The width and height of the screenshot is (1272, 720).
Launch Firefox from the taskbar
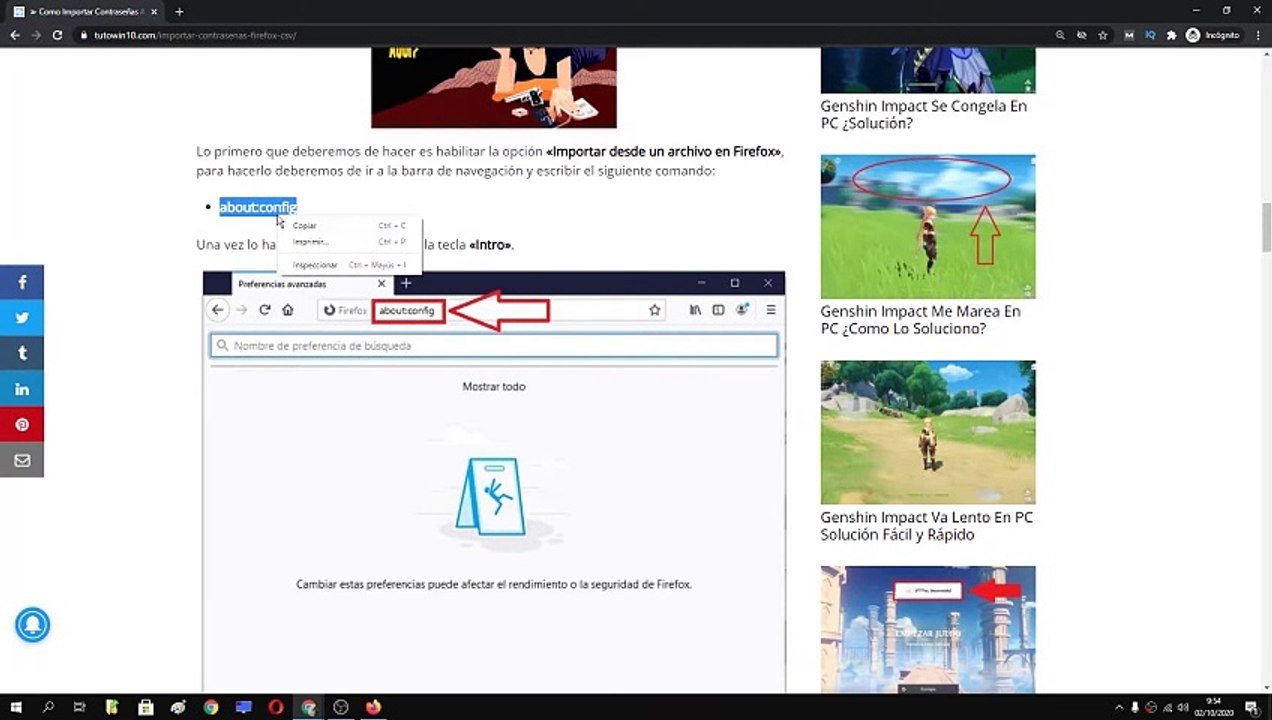373,707
